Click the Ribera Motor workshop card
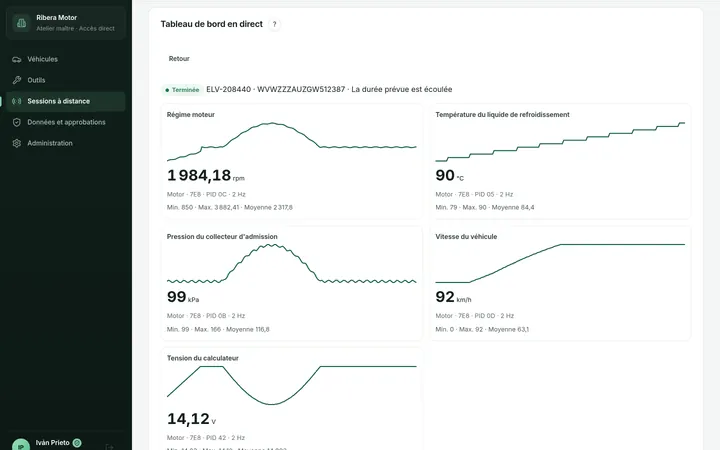720x450 pixels. pyautogui.click(x=66, y=22)
